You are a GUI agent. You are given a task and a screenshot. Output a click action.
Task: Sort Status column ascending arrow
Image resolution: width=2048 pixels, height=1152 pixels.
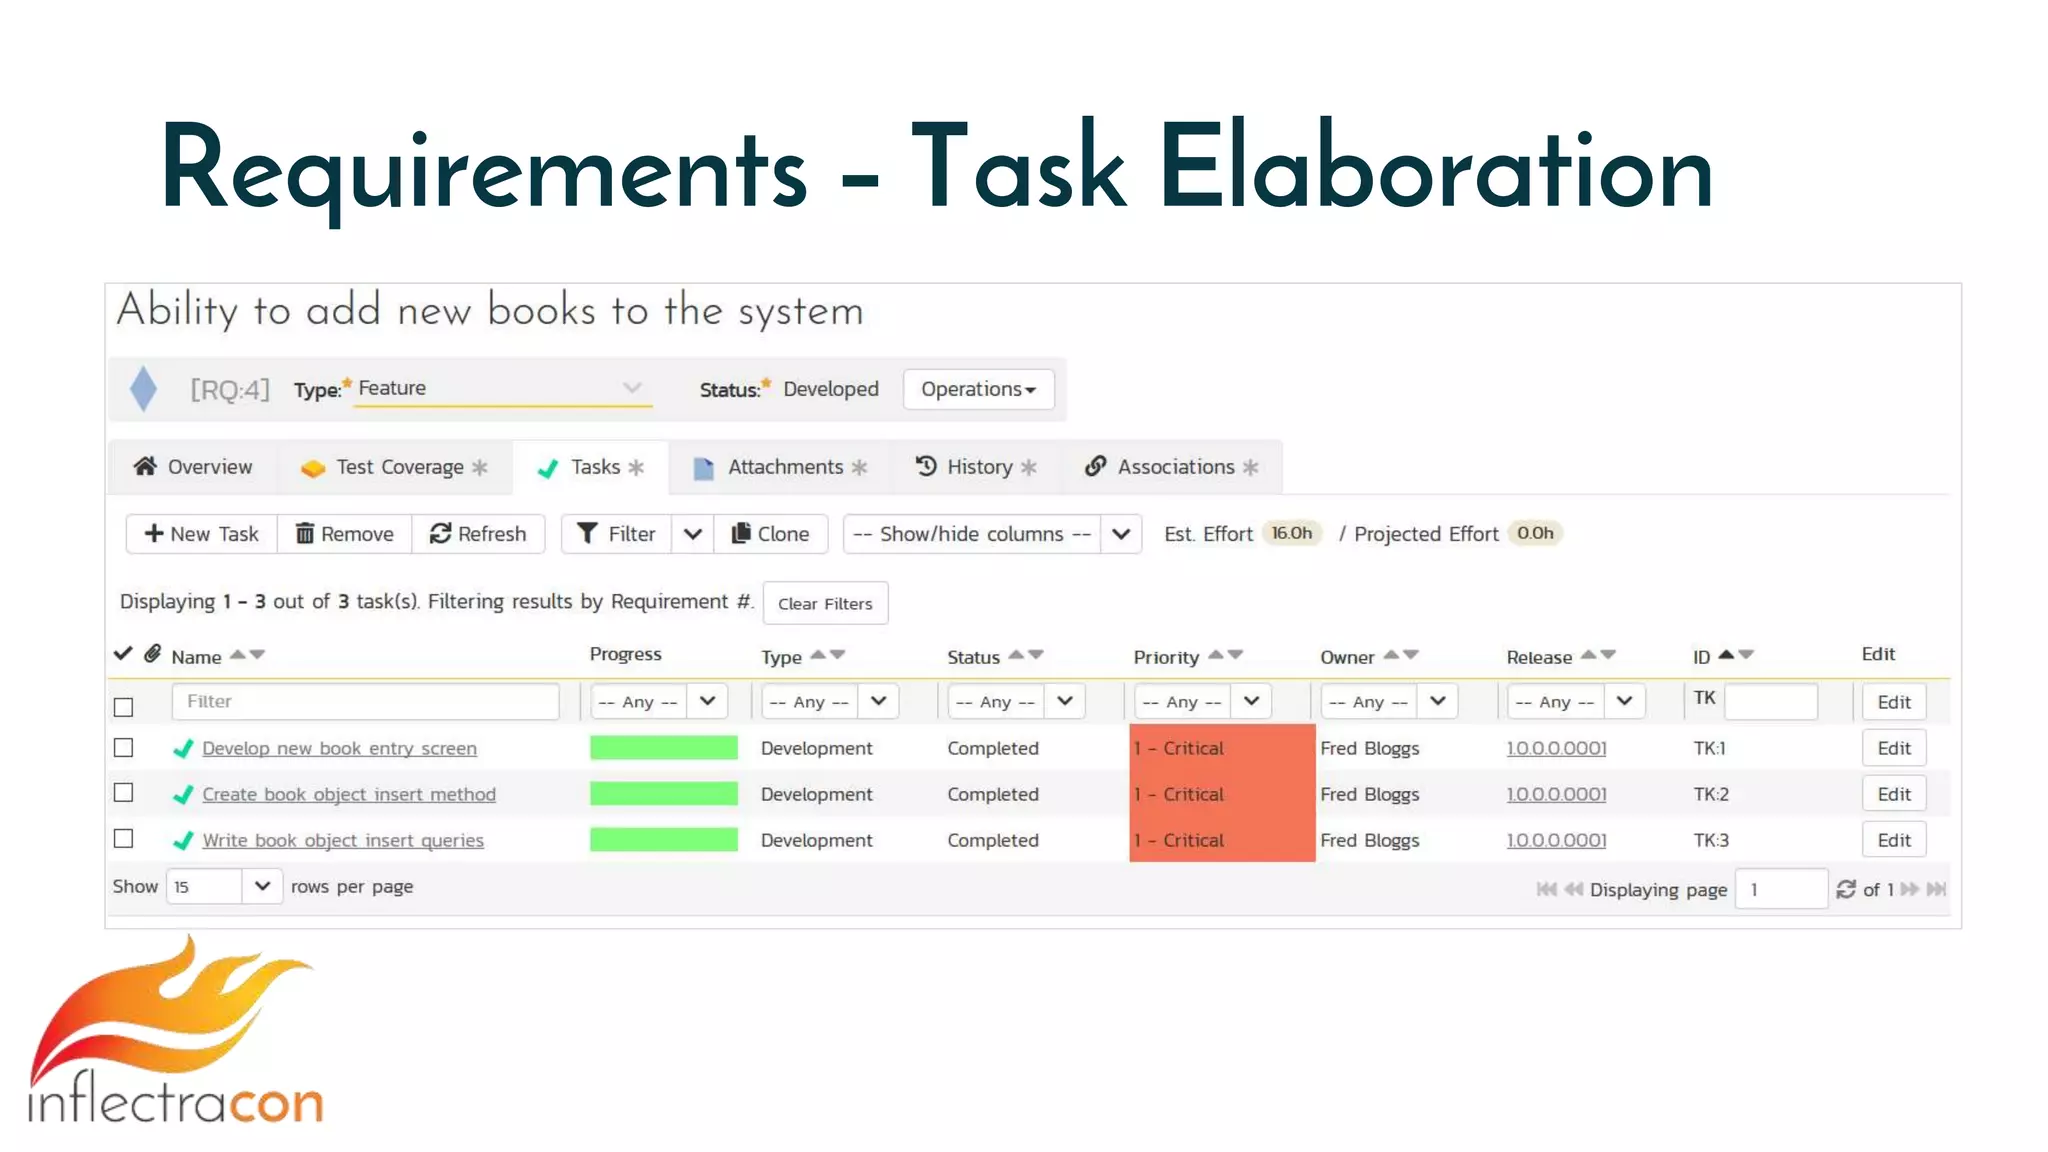(x=1016, y=655)
